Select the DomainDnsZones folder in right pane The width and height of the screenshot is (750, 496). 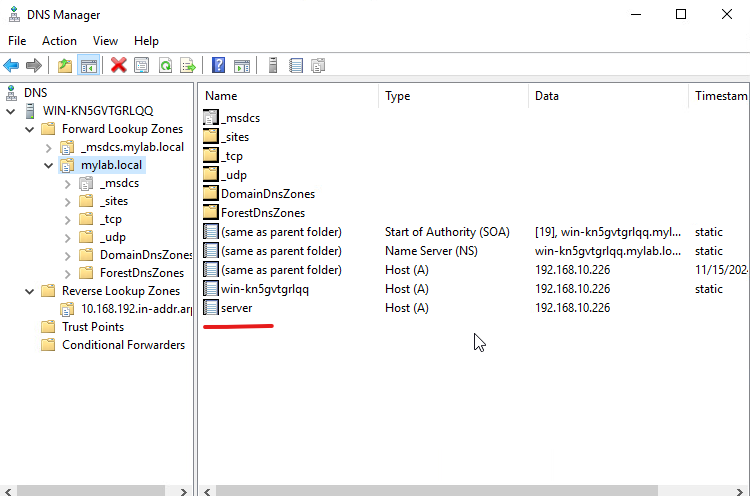point(259,194)
